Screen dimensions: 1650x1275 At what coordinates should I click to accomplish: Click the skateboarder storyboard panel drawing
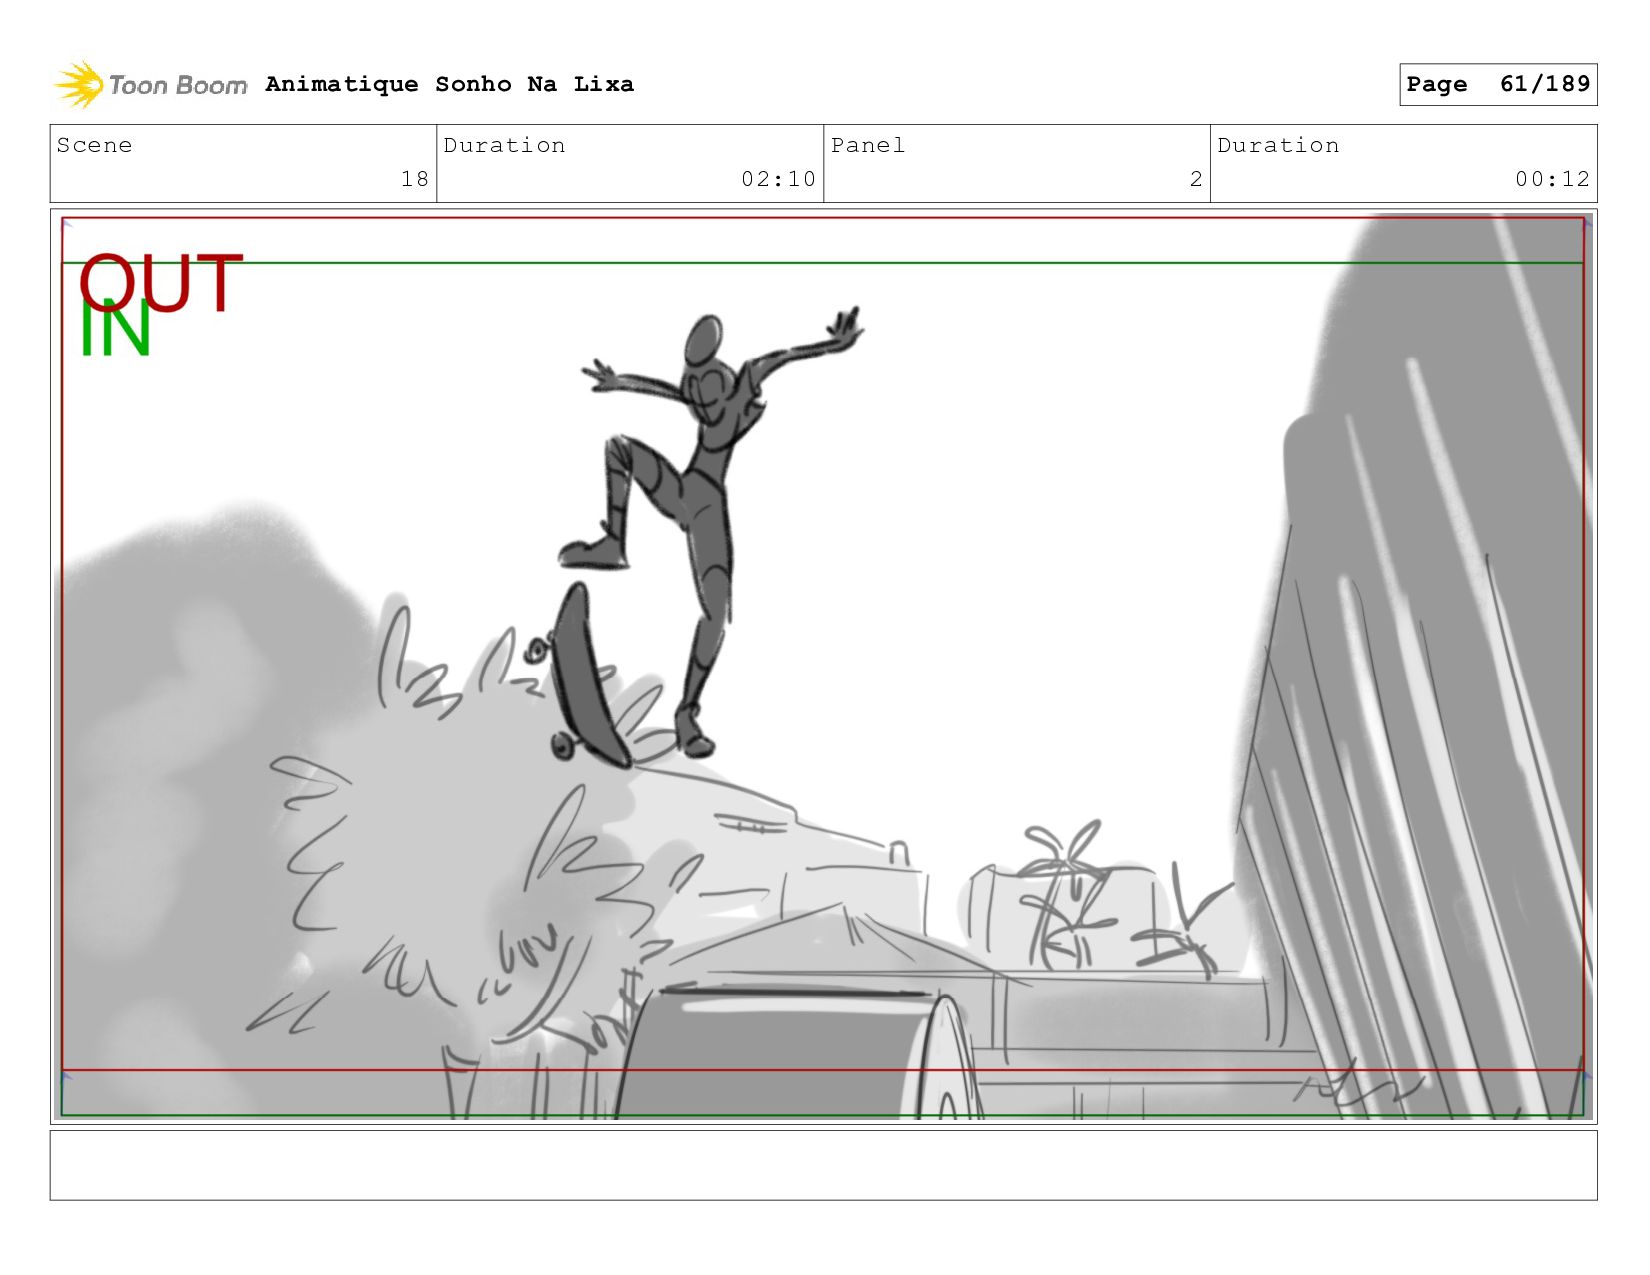click(823, 666)
